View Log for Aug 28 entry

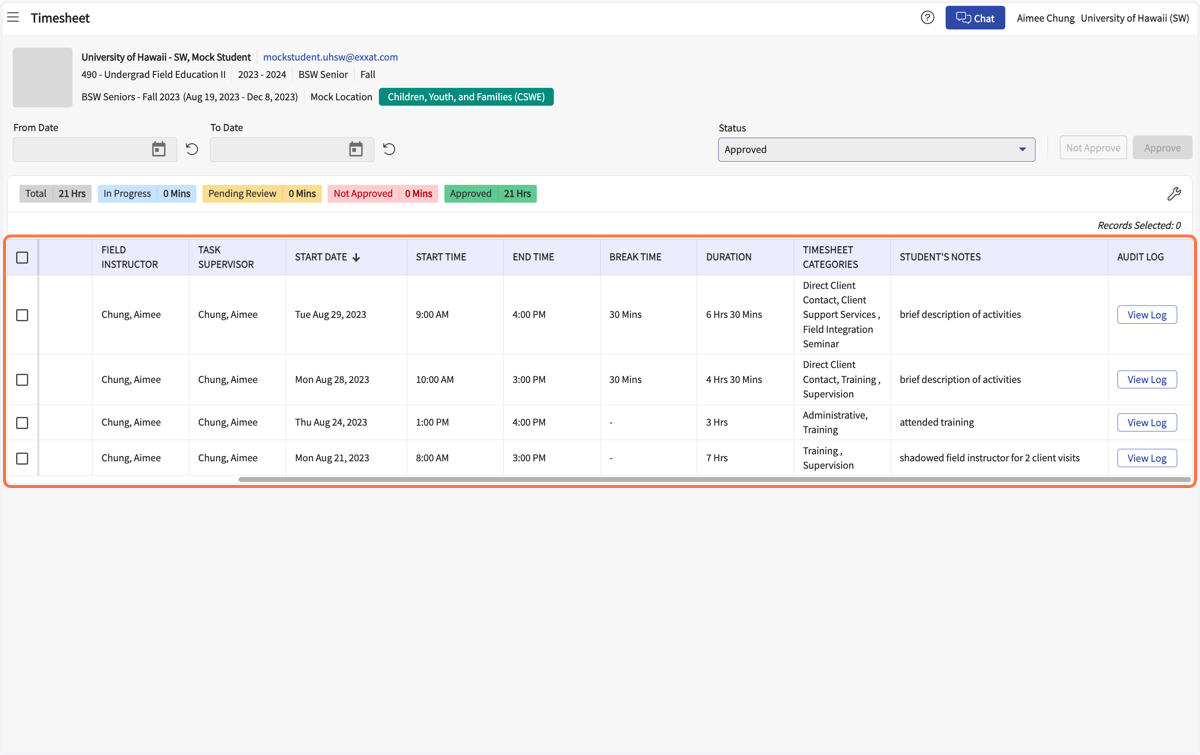click(1147, 380)
